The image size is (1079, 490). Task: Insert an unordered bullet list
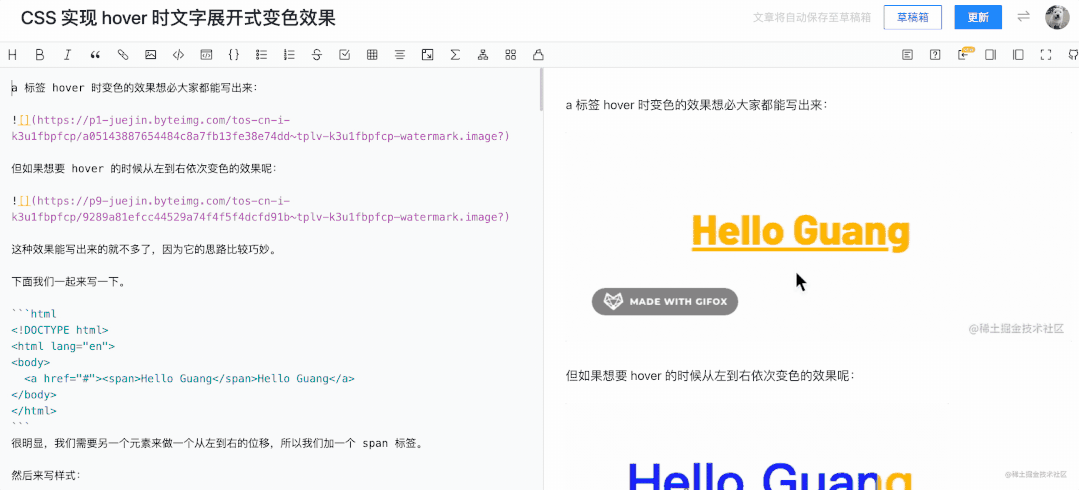(261, 55)
